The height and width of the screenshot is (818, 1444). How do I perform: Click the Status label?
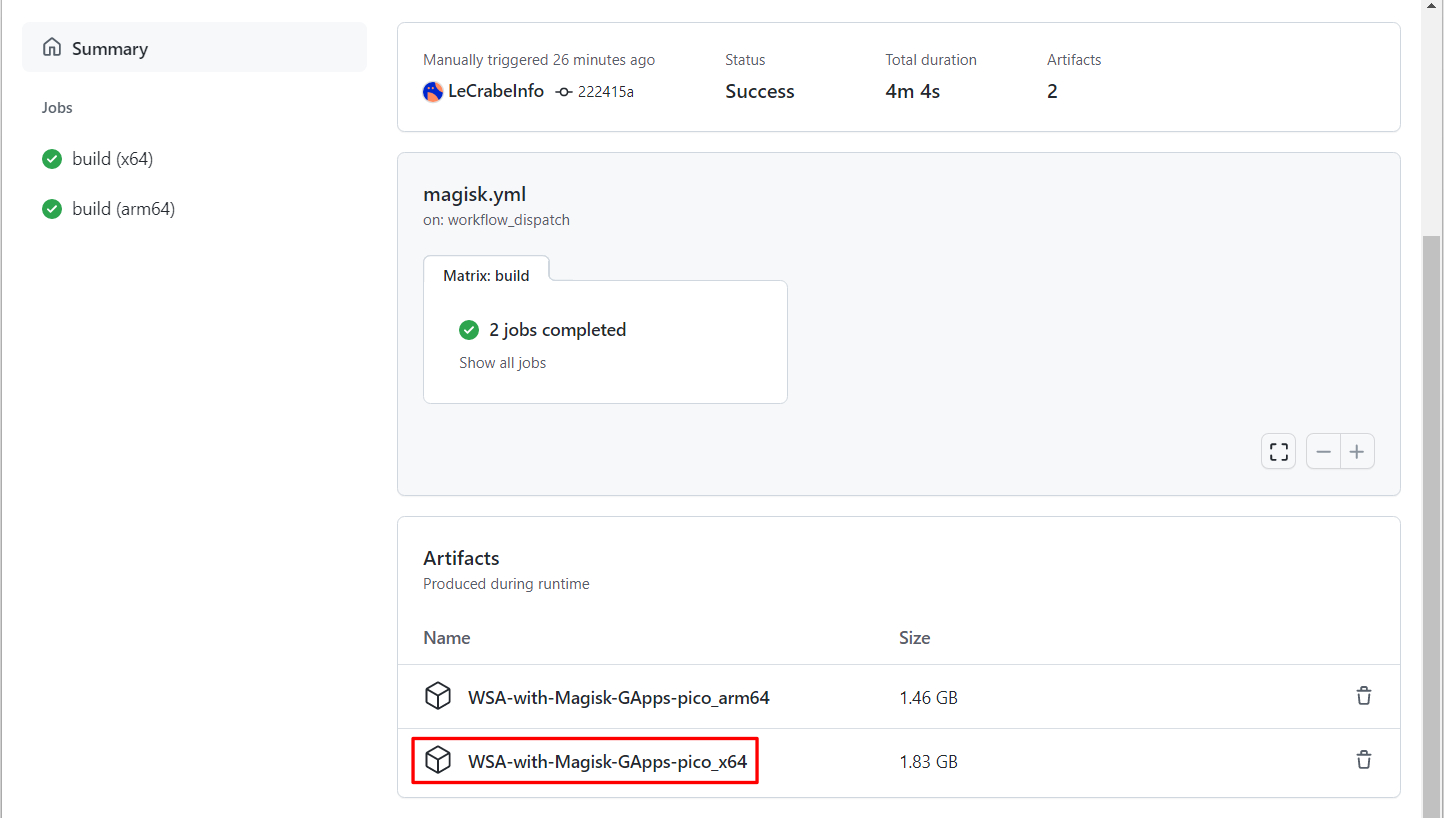point(745,60)
